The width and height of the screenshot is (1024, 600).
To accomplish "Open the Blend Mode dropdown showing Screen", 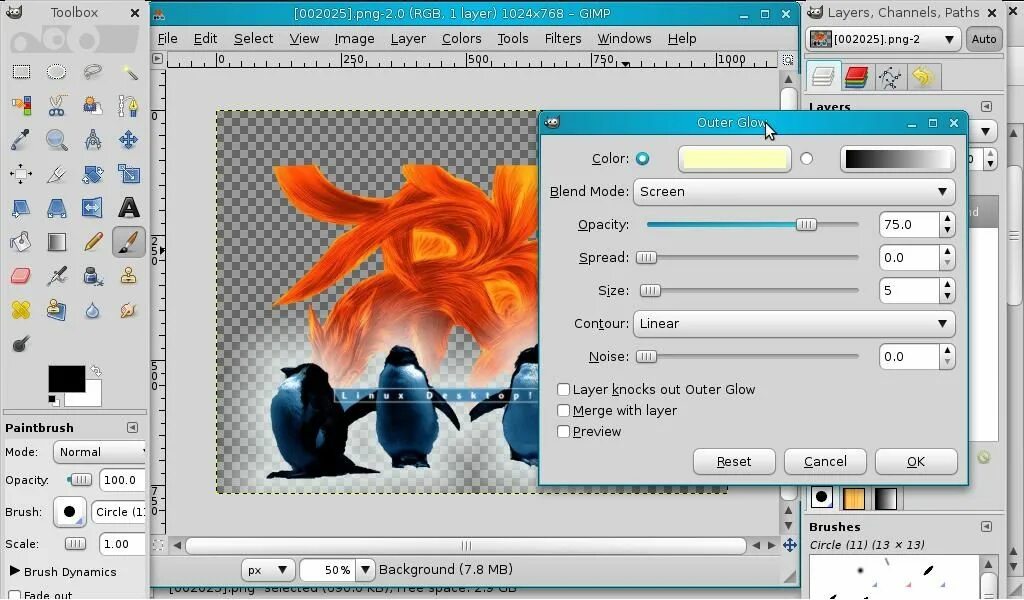I will pos(794,192).
